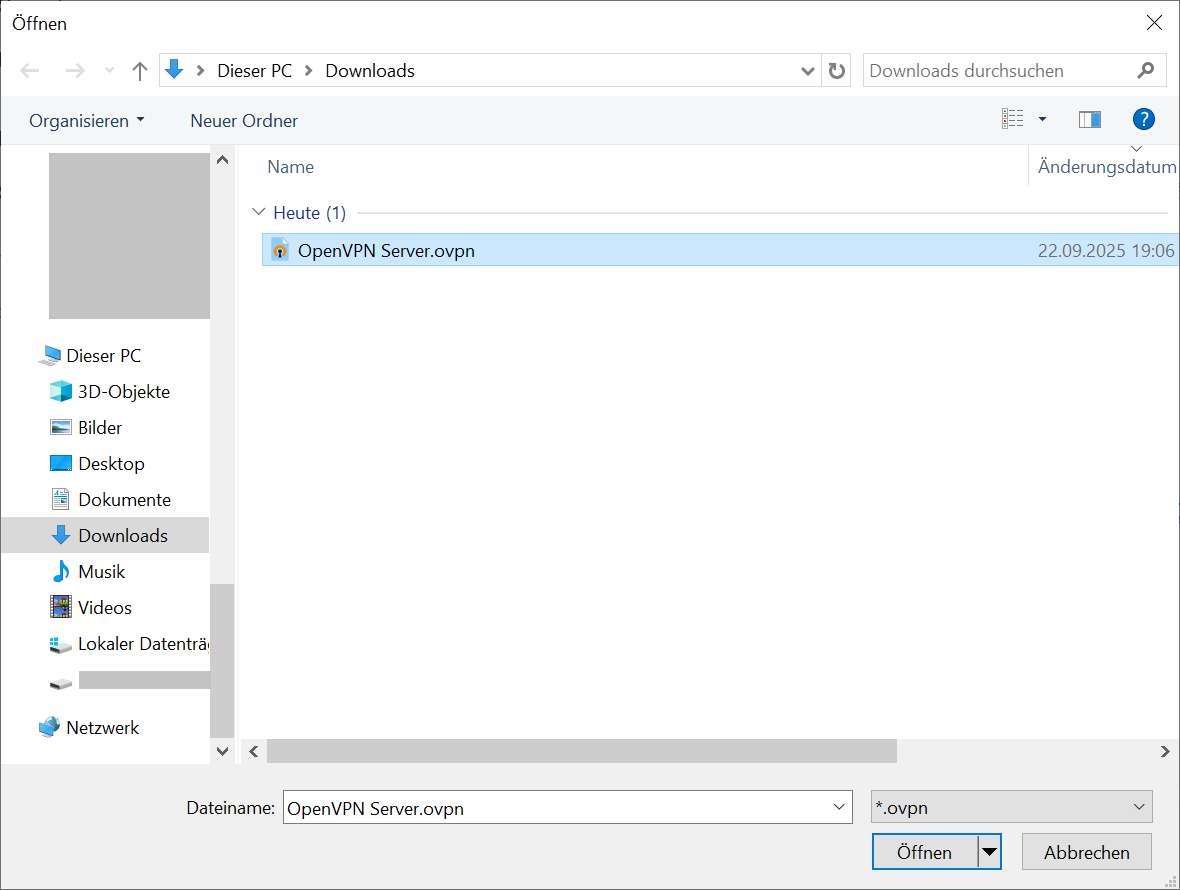
Task: Click the horizontal scrollbar in file list
Action: point(580,751)
